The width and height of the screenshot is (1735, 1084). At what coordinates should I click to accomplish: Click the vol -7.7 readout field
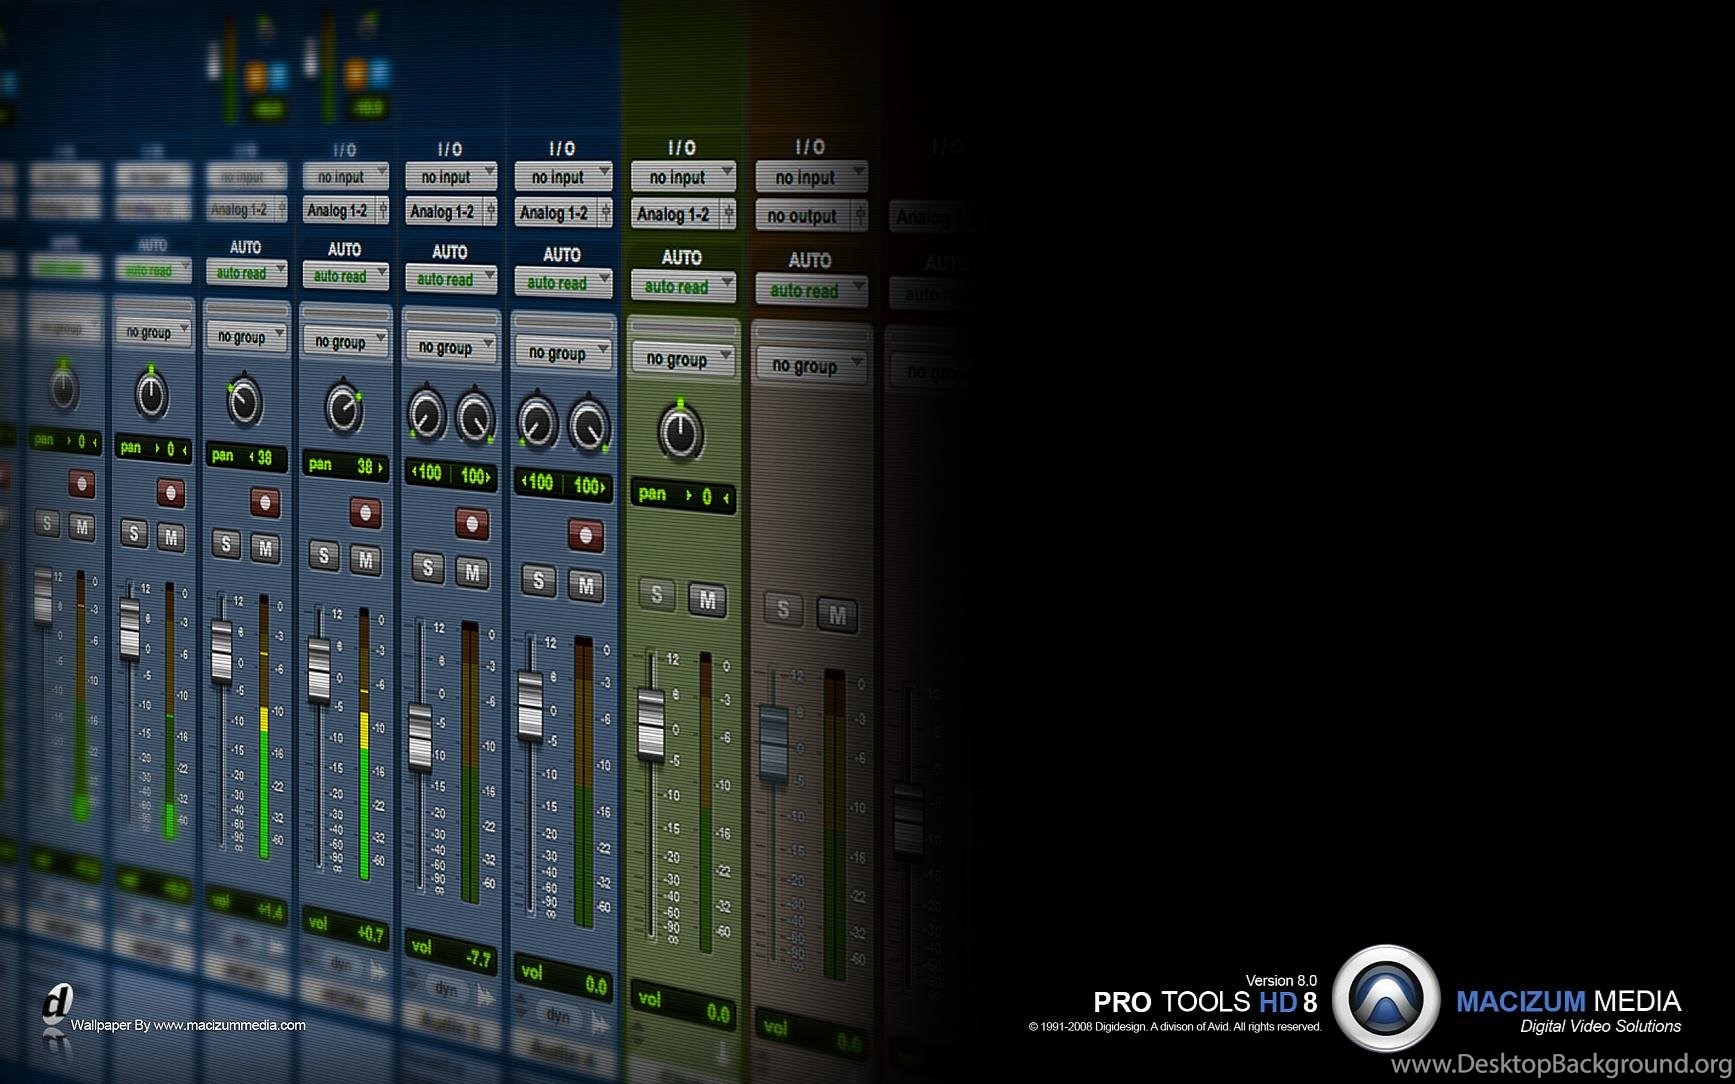451,952
